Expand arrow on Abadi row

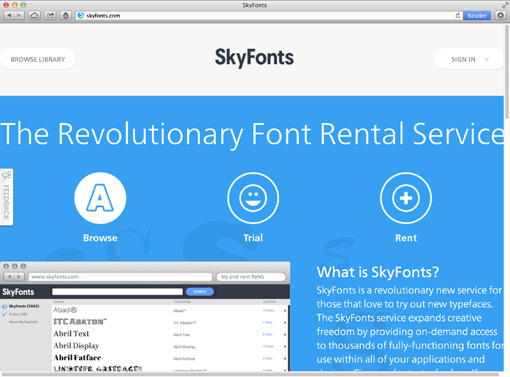point(285,311)
